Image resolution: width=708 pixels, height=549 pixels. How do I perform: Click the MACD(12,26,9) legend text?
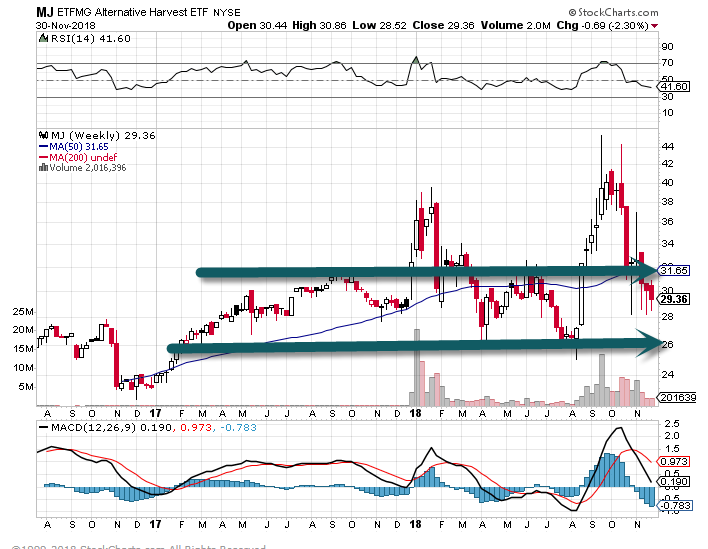coord(93,427)
